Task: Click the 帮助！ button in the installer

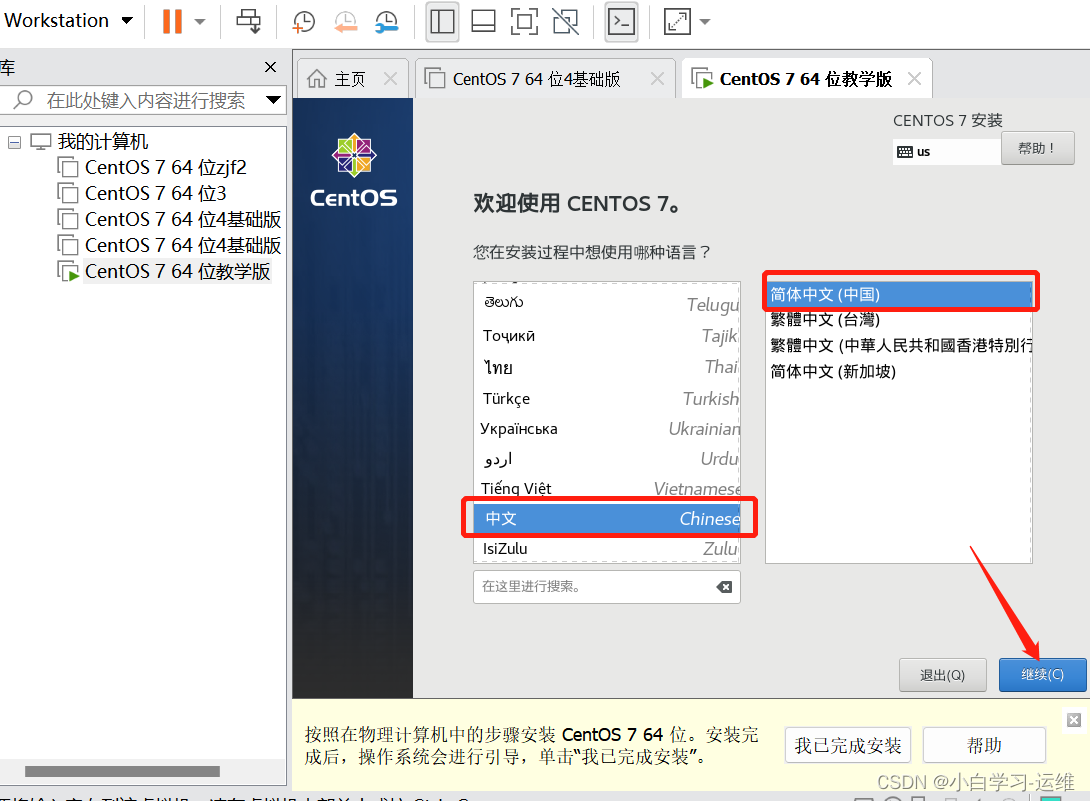Action: (x=1037, y=148)
